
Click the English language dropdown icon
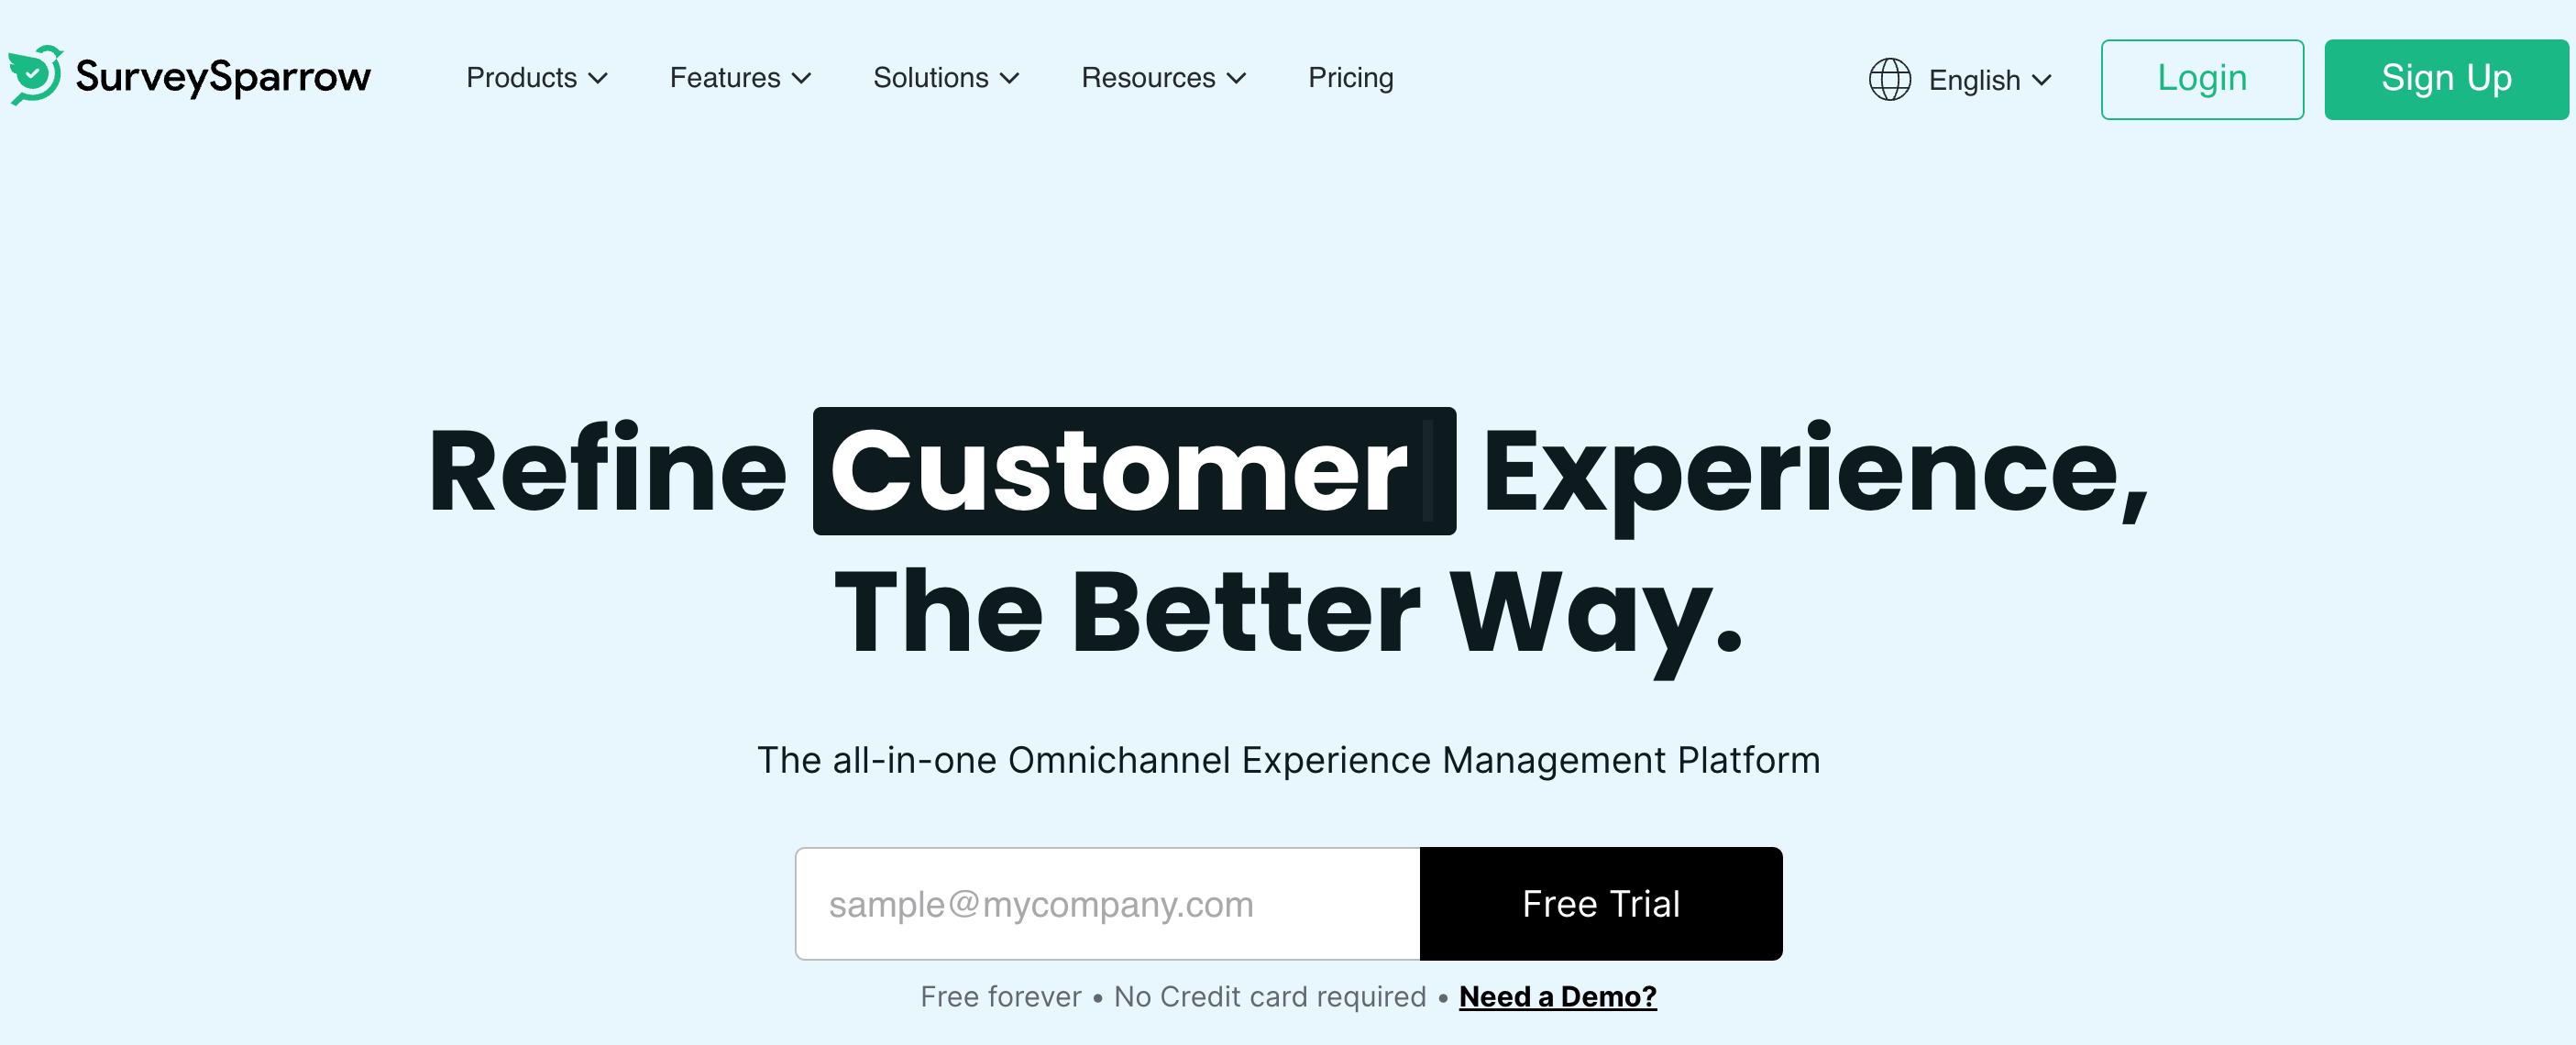(x=2043, y=79)
